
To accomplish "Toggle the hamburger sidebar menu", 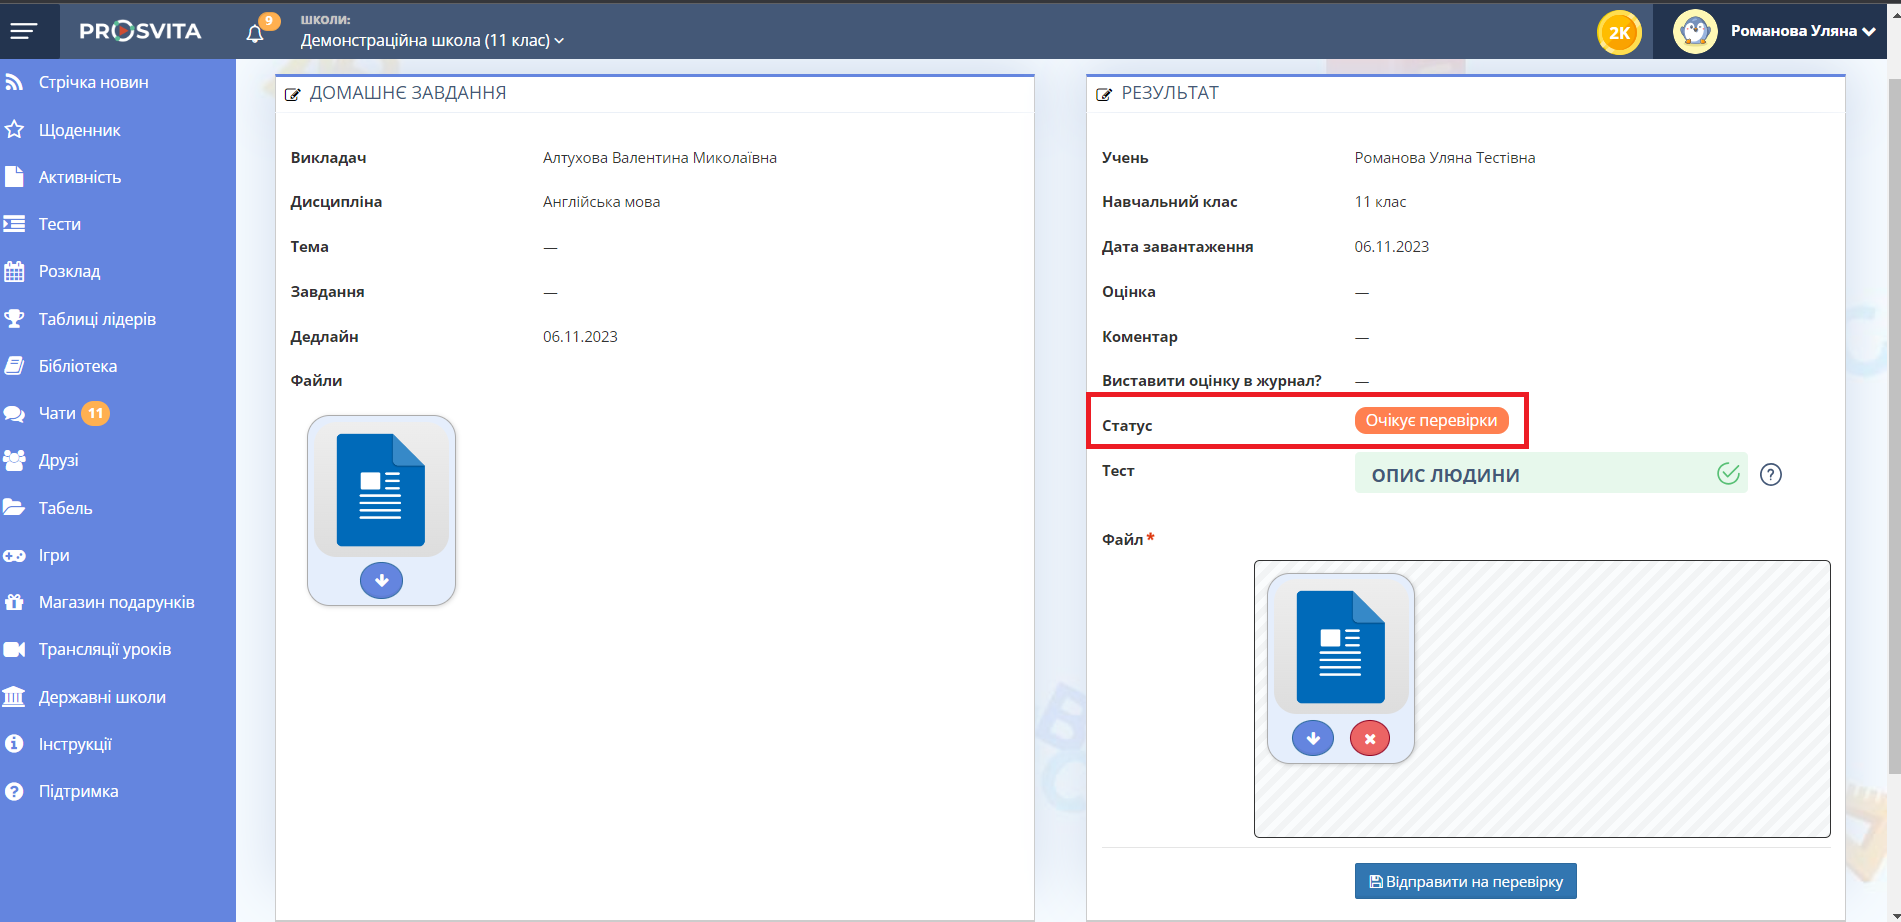I will [24, 31].
